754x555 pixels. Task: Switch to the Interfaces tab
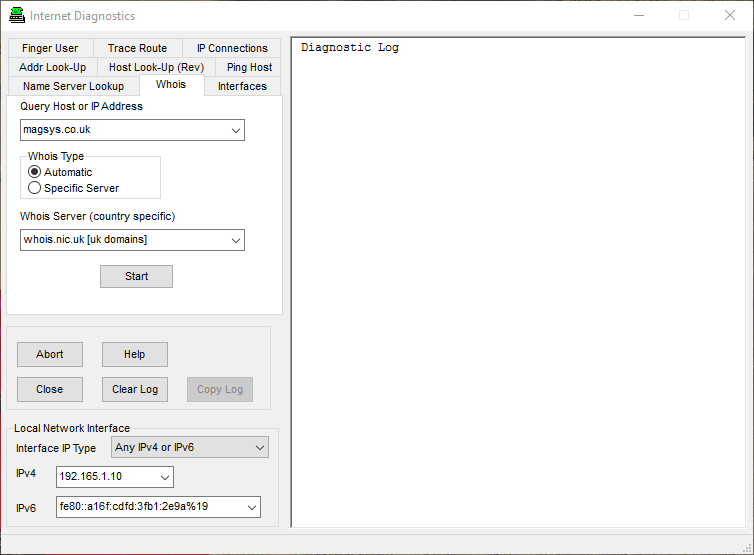[x=242, y=86]
